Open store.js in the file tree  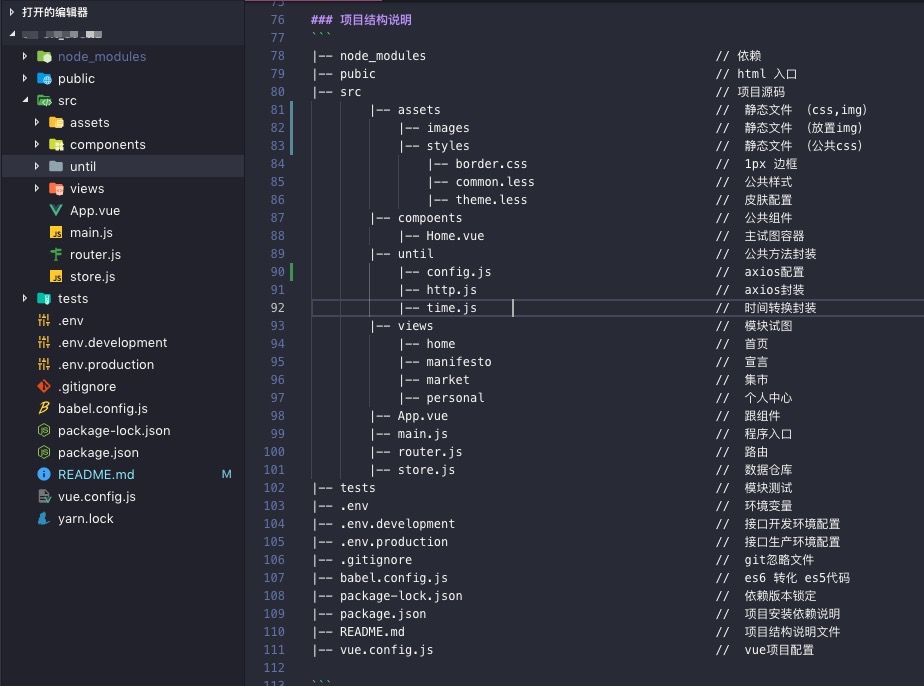pos(93,276)
